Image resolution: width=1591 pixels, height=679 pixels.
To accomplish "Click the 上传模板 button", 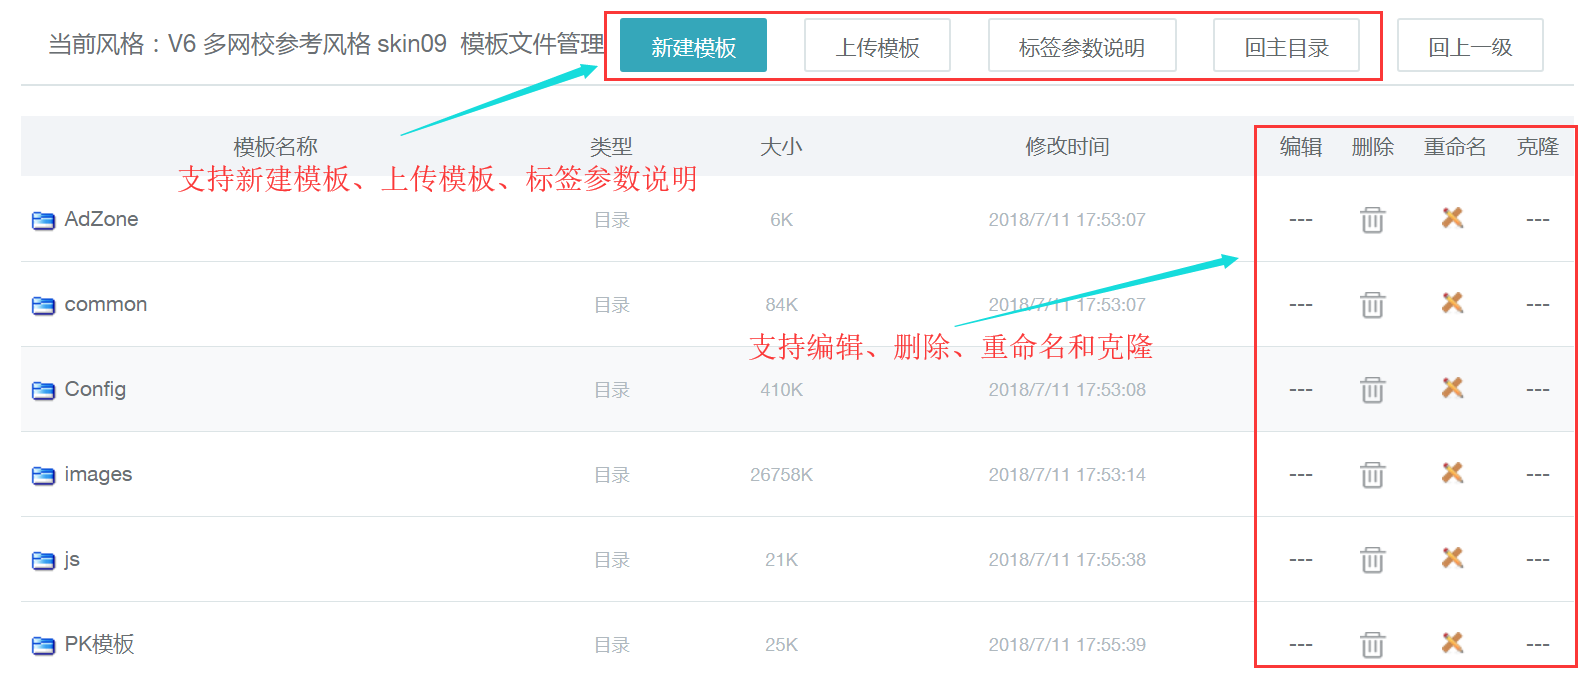I will click(x=877, y=46).
